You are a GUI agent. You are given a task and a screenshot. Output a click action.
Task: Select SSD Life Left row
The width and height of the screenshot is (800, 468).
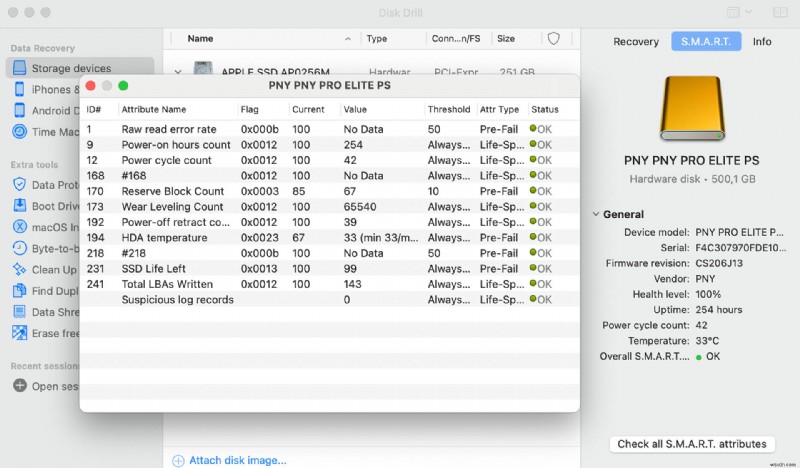(330, 268)
